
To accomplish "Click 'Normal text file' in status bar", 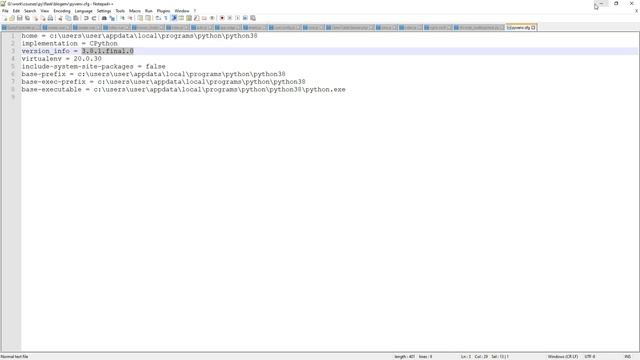I will [x=14, y=357].
